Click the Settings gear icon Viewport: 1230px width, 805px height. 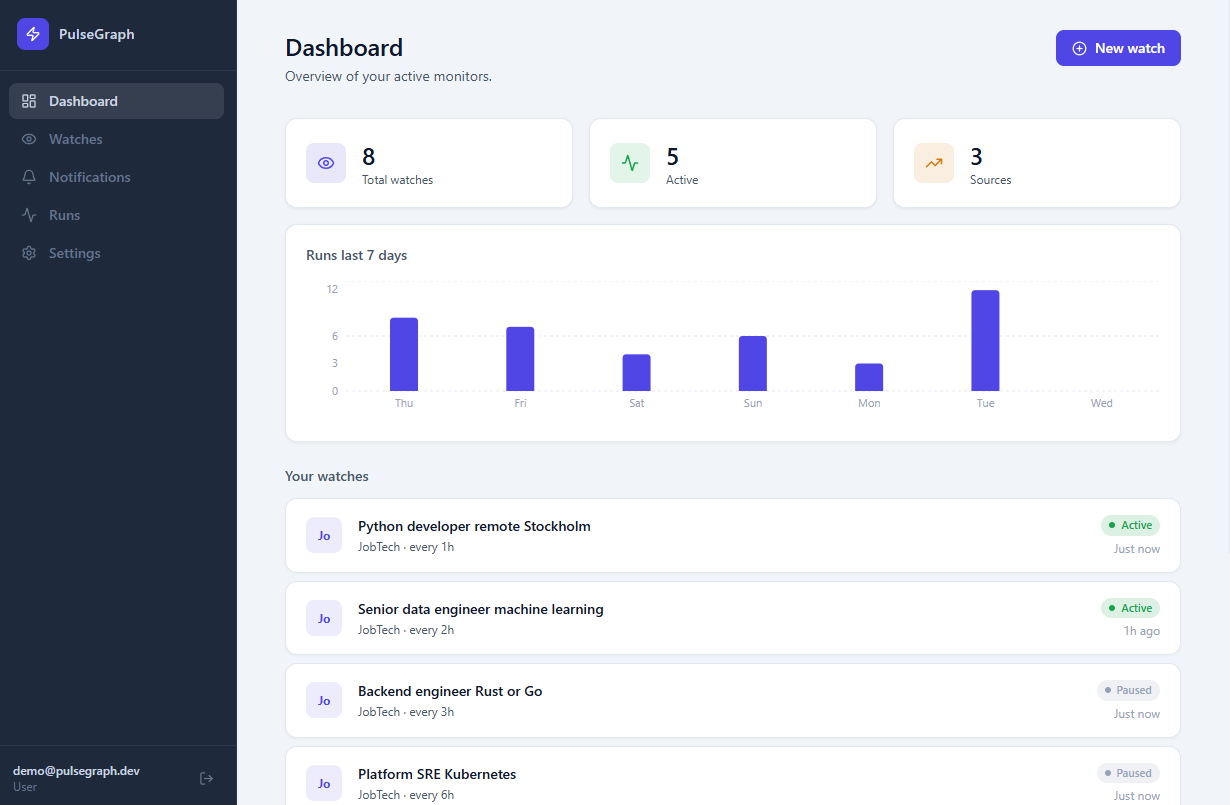(29, 253)
